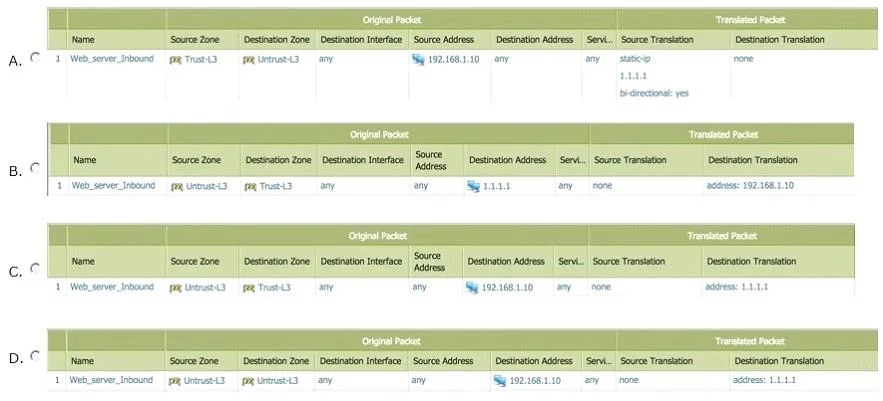Click Untrust-L3 source zone icon in option B

[x=177, y=186]
